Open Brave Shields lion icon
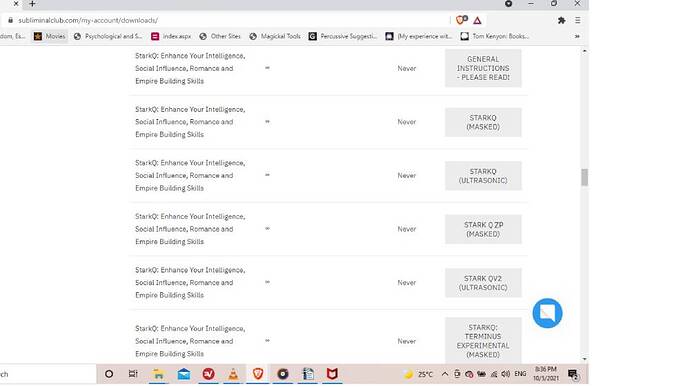 (461, 20)
